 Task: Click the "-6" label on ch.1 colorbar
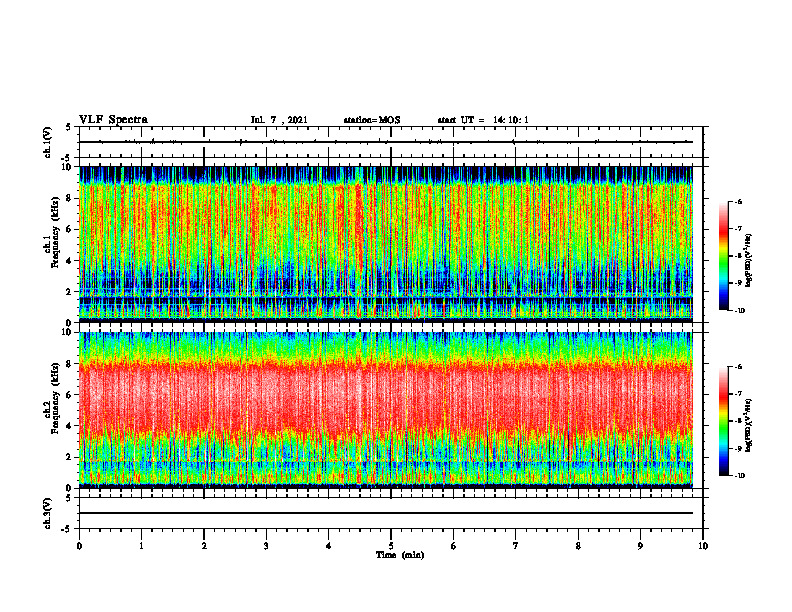[738, 201]
